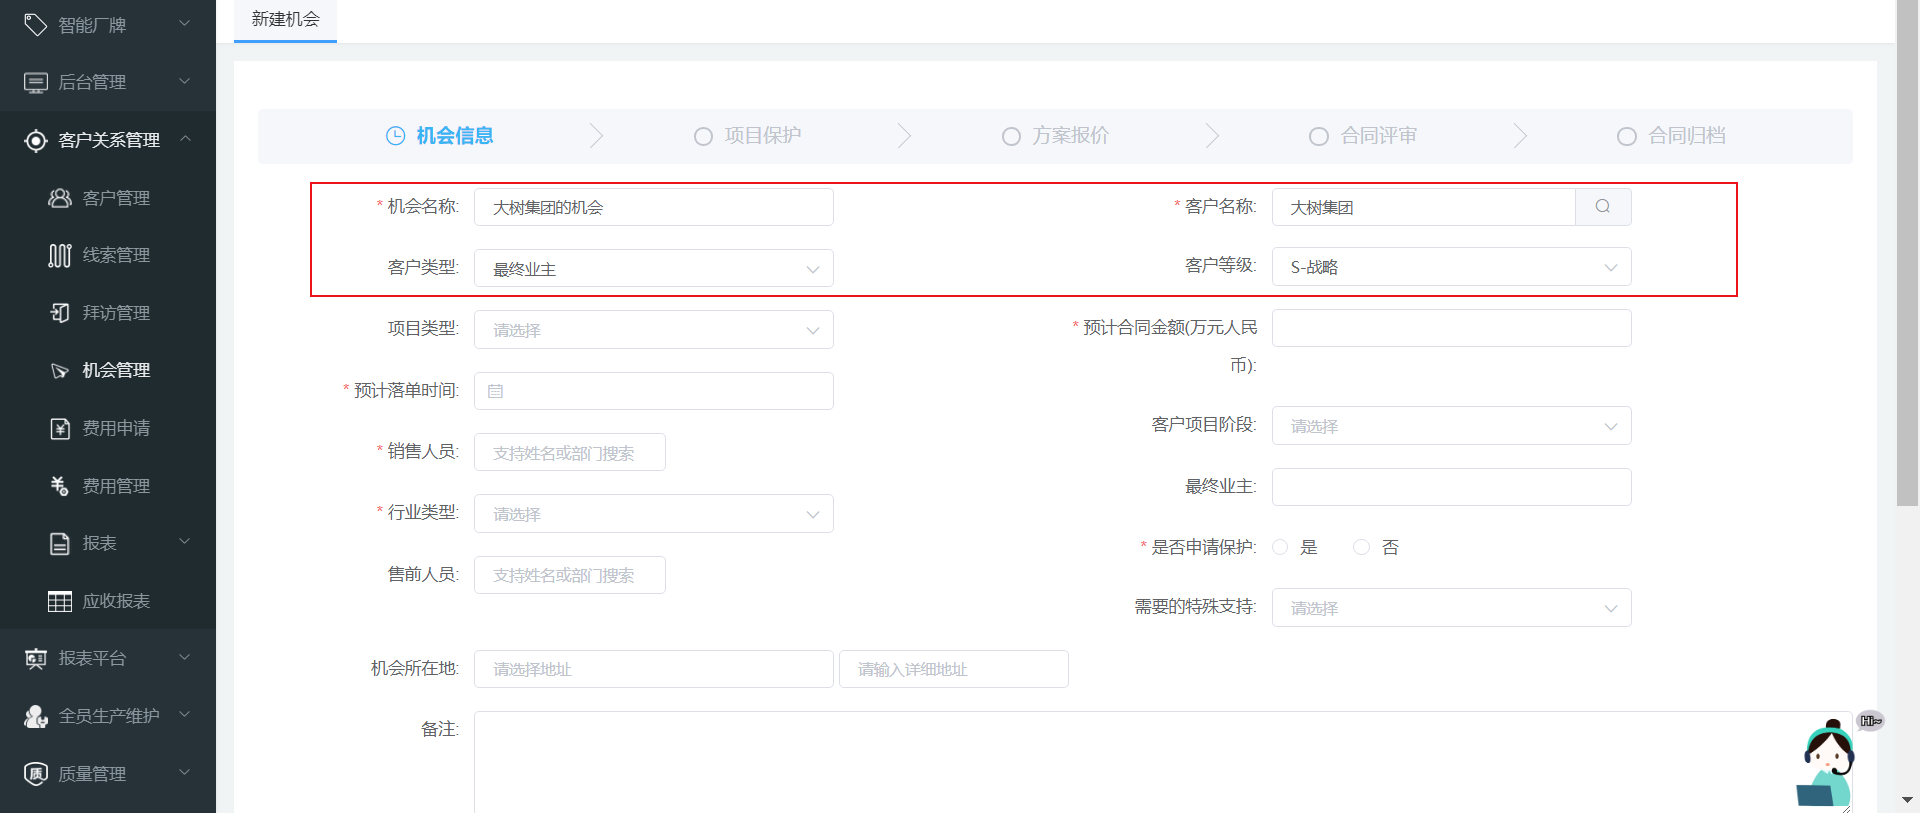Viewport: 1920px width, 813px height.
Task: Go to 拜访管理 in sidebar
Action: [115, 313]
